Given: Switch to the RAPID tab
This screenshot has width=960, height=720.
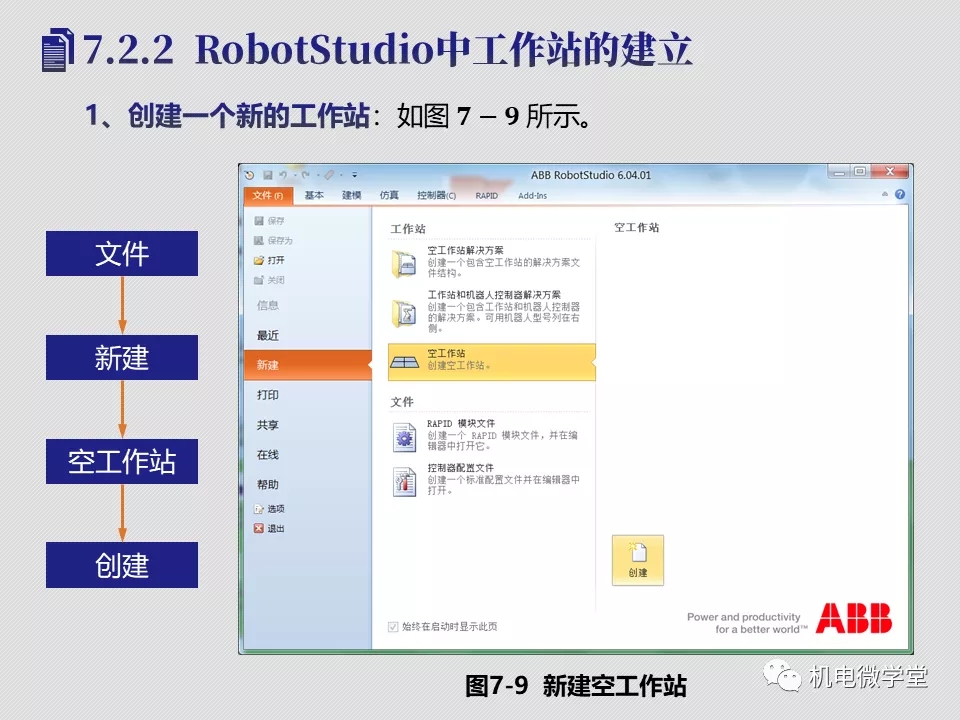Looking at the screenshot, I should (x=487, y=196).
